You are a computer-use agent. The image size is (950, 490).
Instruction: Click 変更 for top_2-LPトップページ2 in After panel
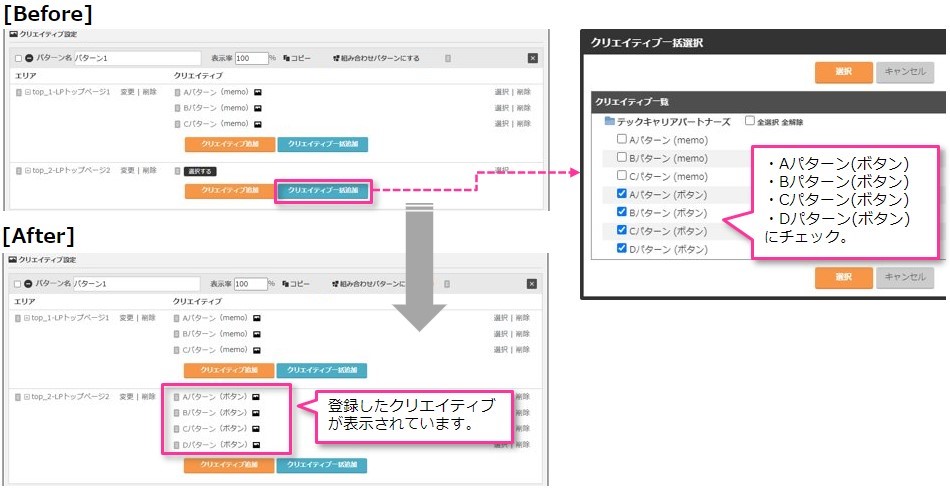click(126, 397)
